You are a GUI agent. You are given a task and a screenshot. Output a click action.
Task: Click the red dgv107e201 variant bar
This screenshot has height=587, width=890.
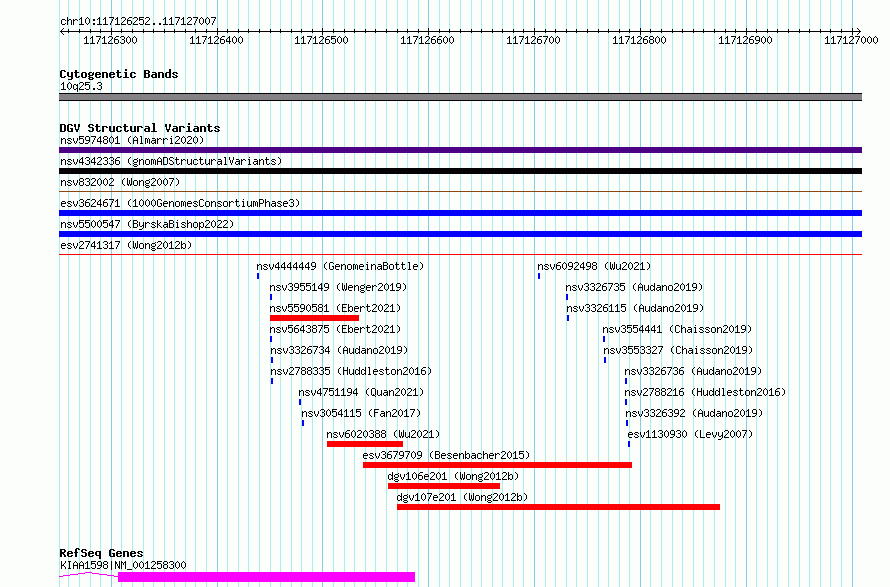point(559,507)
